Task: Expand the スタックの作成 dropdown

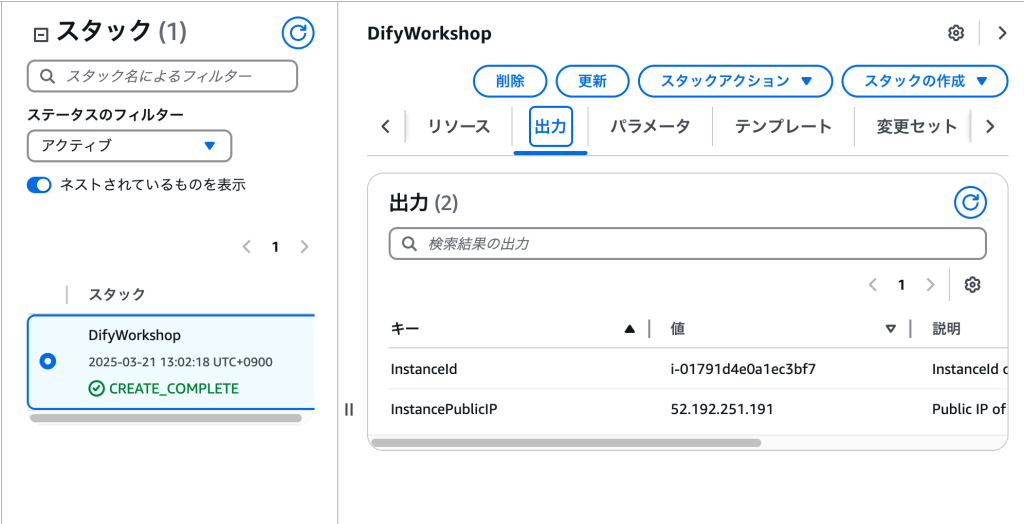Action: (925, 81)
